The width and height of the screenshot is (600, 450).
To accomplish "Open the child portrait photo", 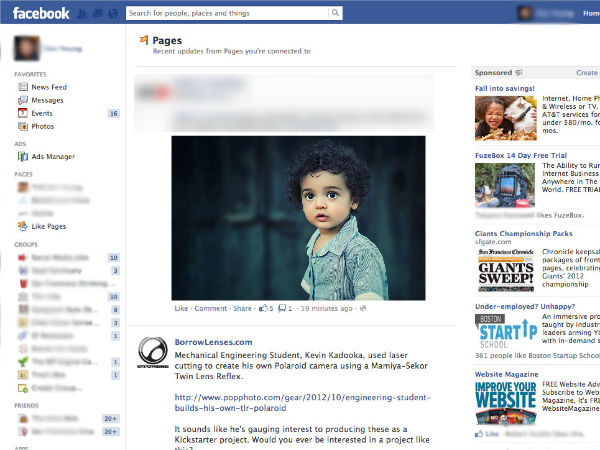I will pos(298,217).
